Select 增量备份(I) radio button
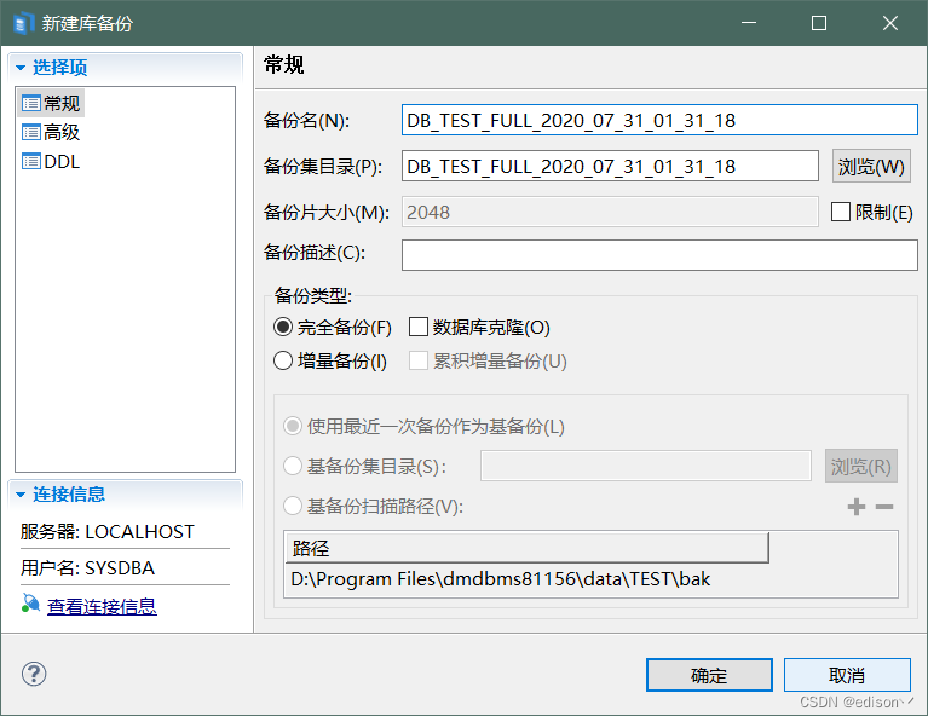The width and height of the screenshot is (929, 717). (x=283, y=360)
